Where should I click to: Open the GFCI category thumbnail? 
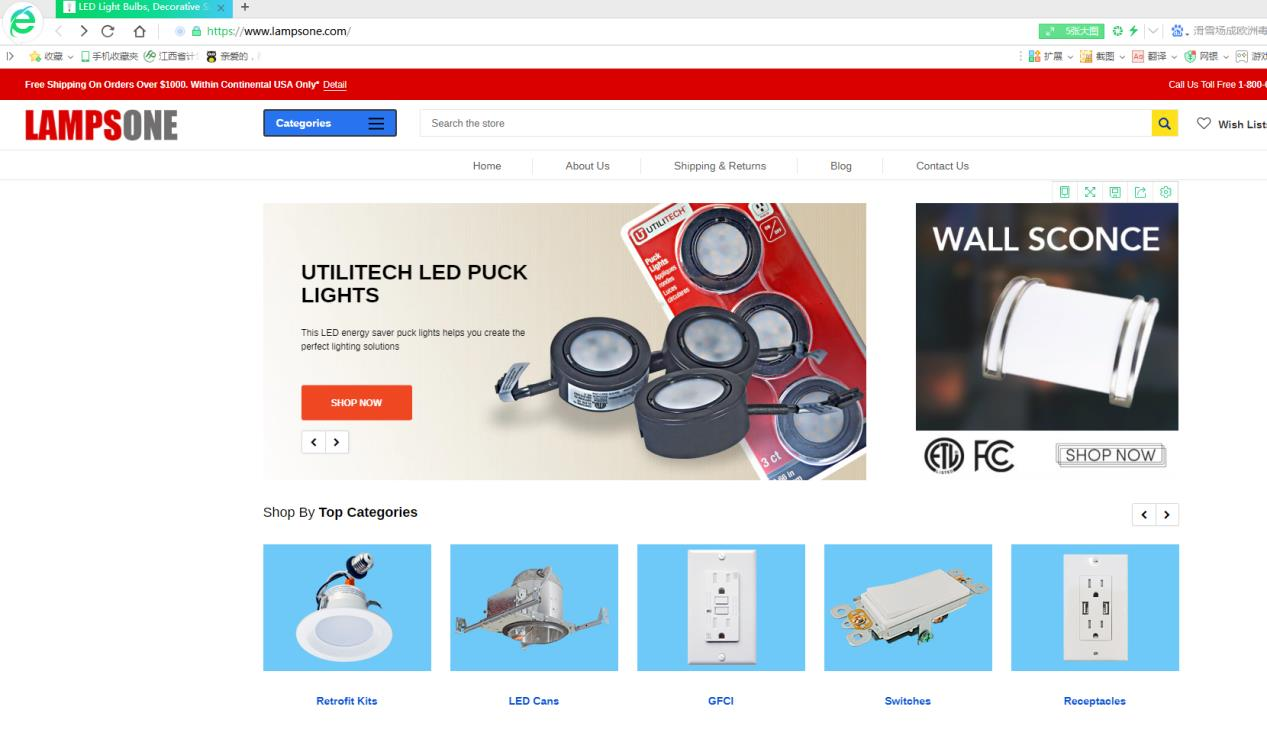(x=721, y=607)
